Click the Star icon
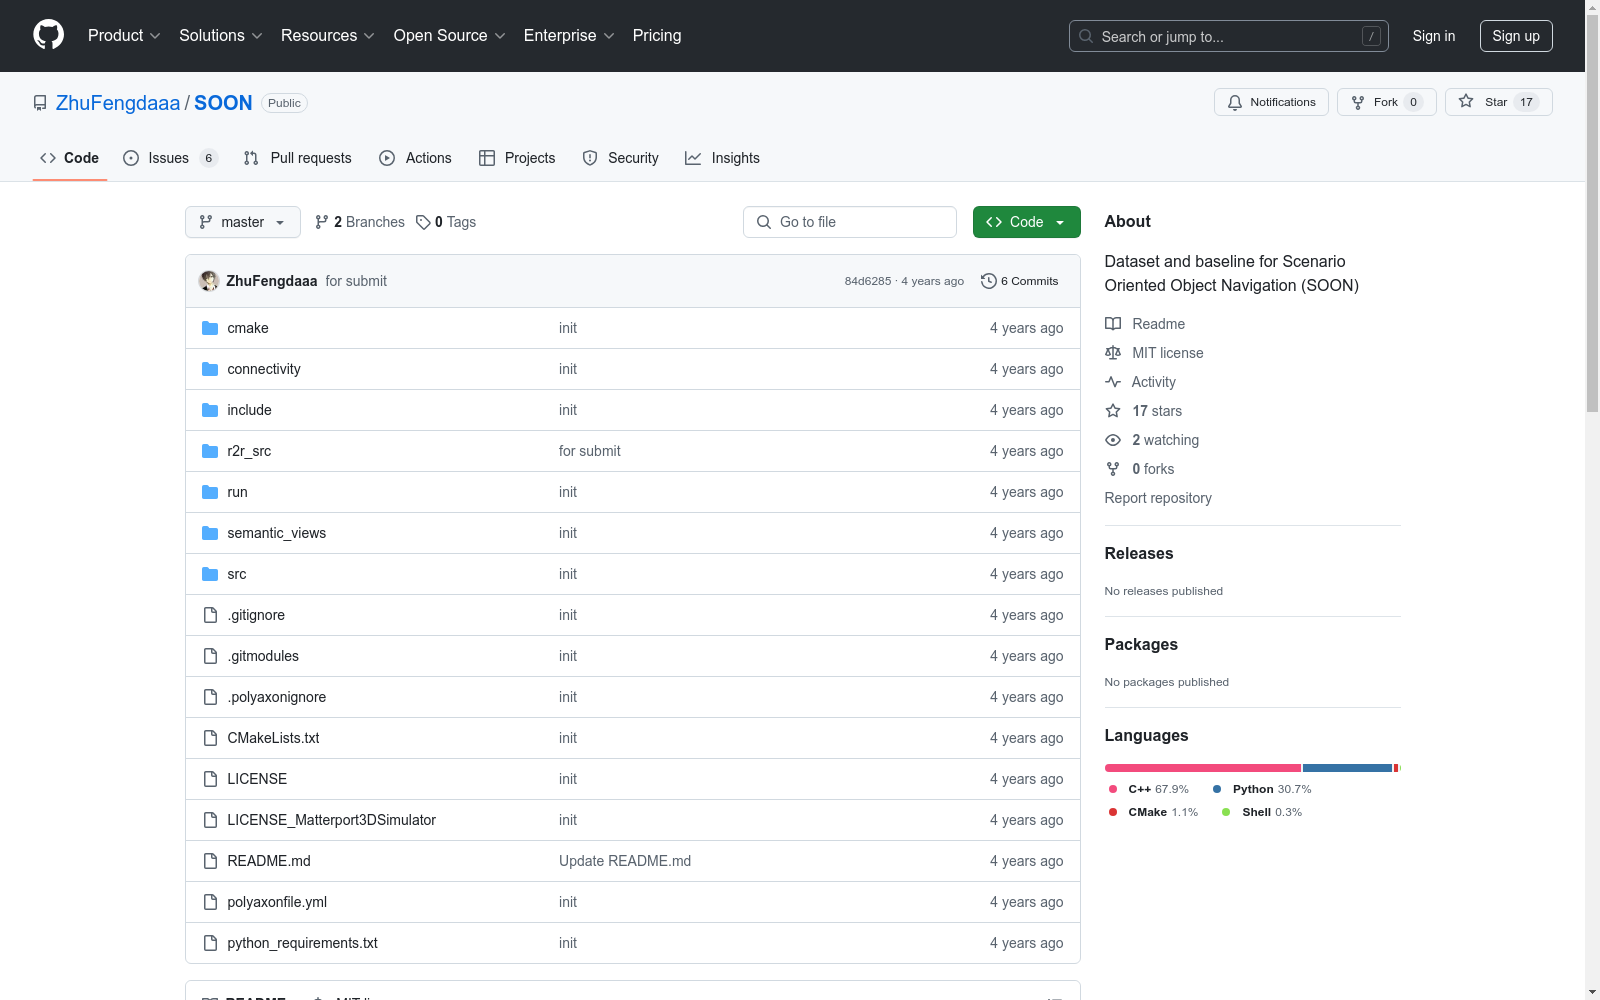Screen dimensions: 1600x1000 tap(1466, 101)
